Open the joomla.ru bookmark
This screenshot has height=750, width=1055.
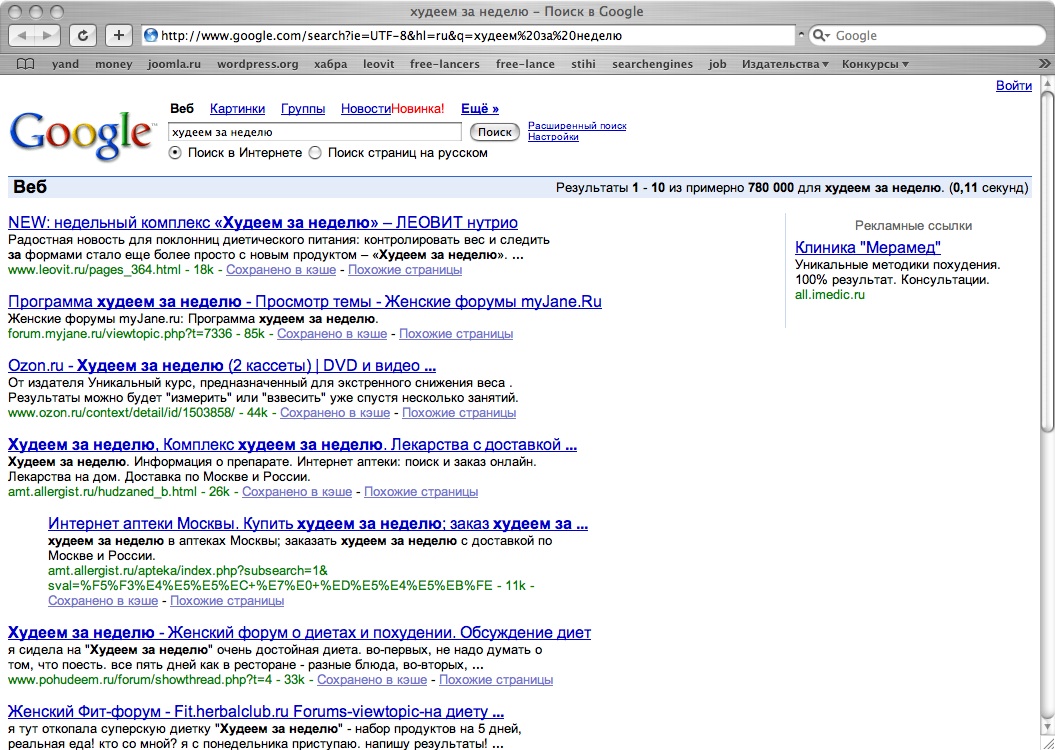174,65
